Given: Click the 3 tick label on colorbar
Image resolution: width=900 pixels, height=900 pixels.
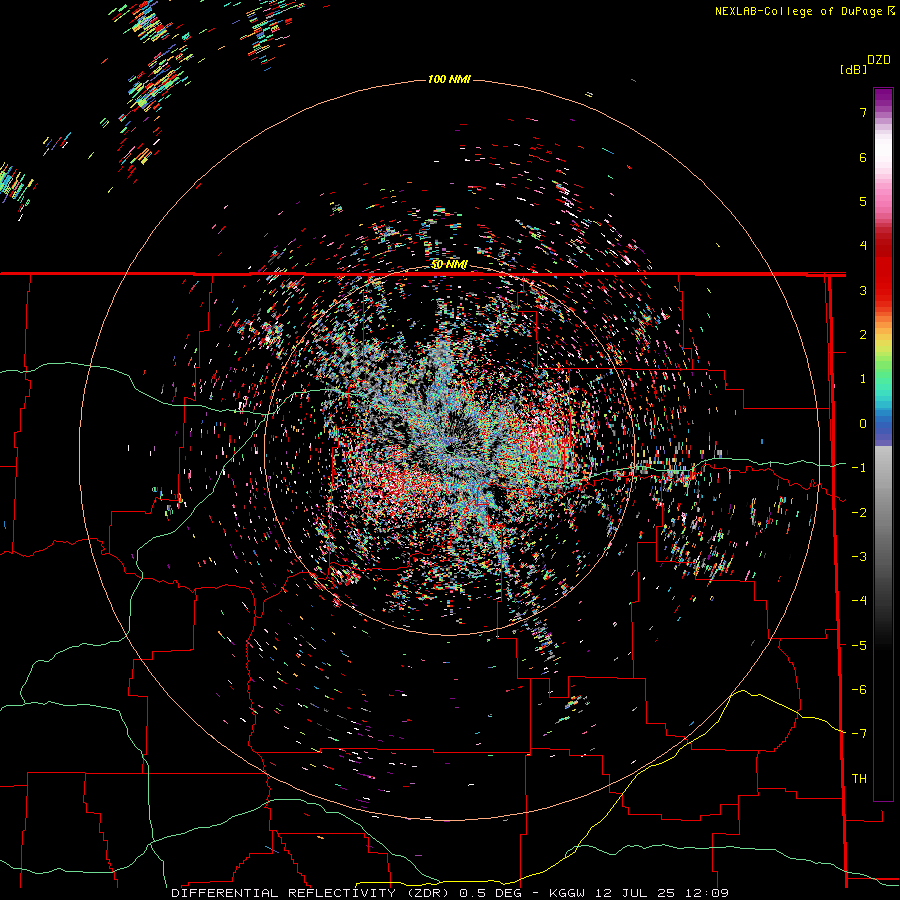Looking at the screenshot, I should point(863,290).
